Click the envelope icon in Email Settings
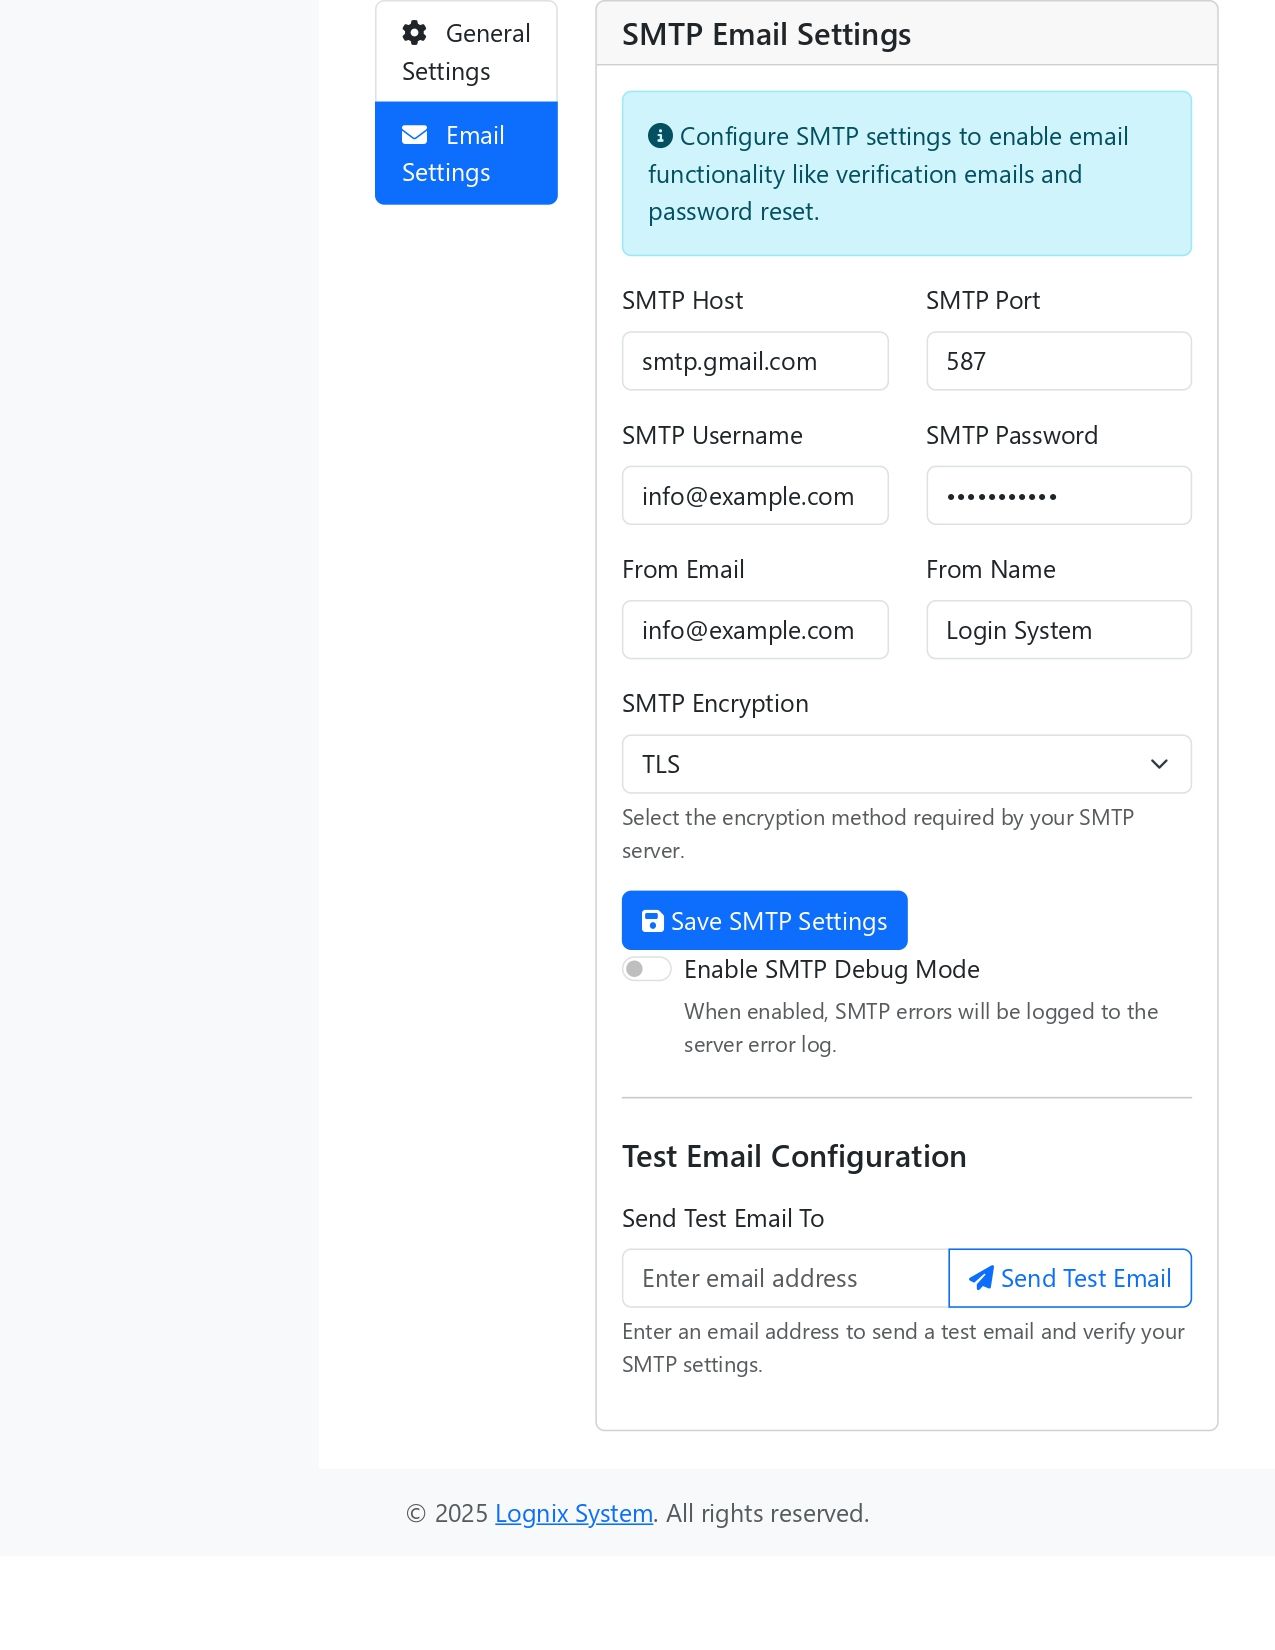The height and width of the screenshot is (1650, 1275). click(414, 135)
